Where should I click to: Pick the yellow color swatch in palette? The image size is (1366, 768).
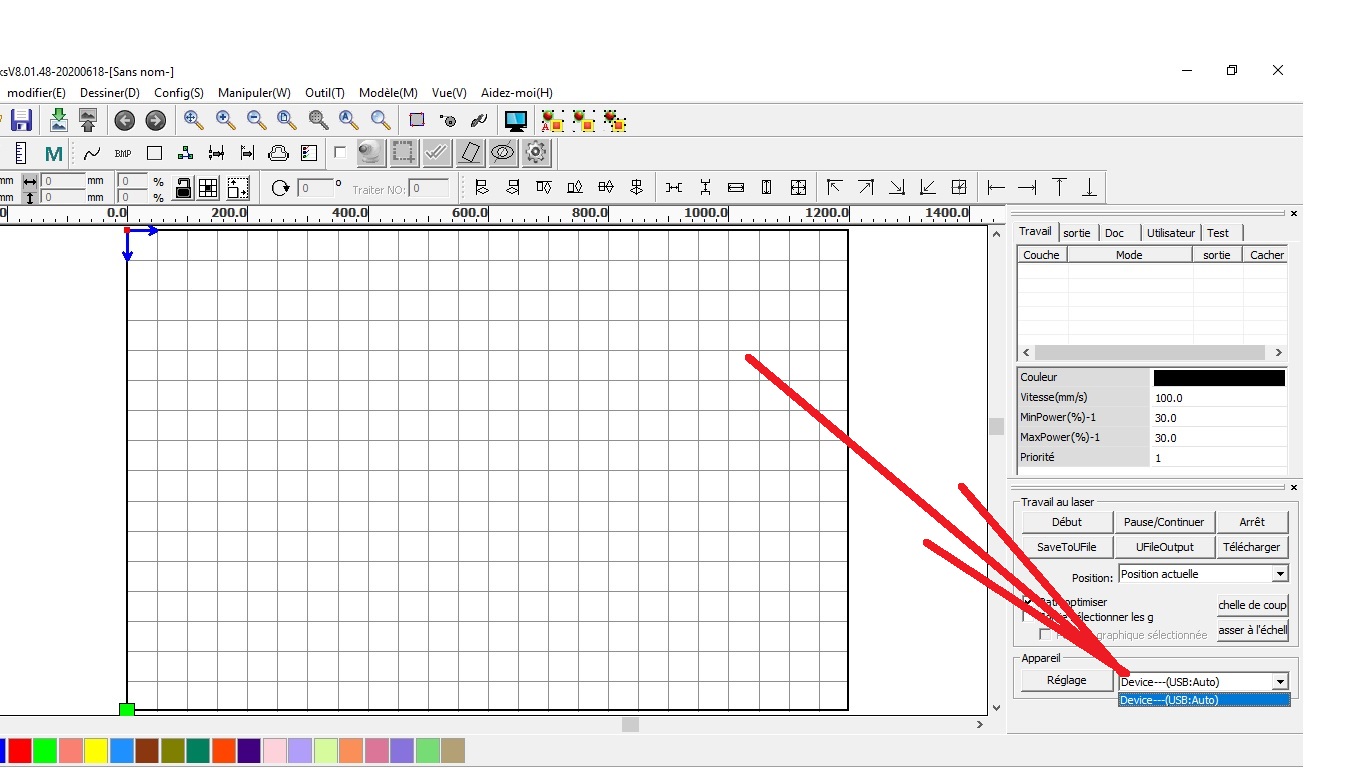(96, 750)
